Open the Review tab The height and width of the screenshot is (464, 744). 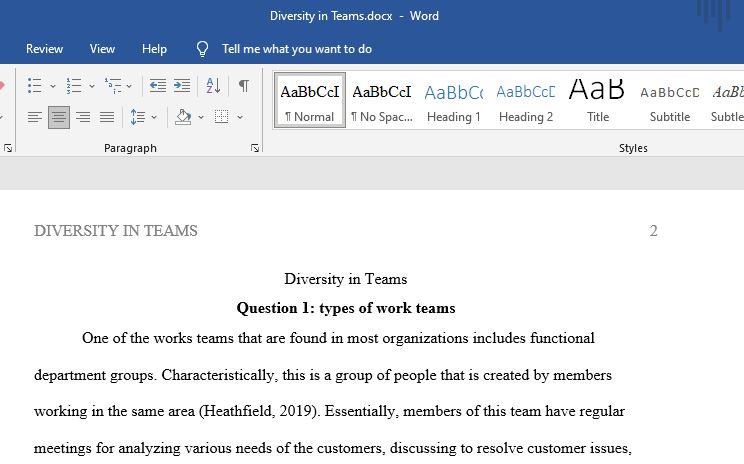tap(44, 49)
